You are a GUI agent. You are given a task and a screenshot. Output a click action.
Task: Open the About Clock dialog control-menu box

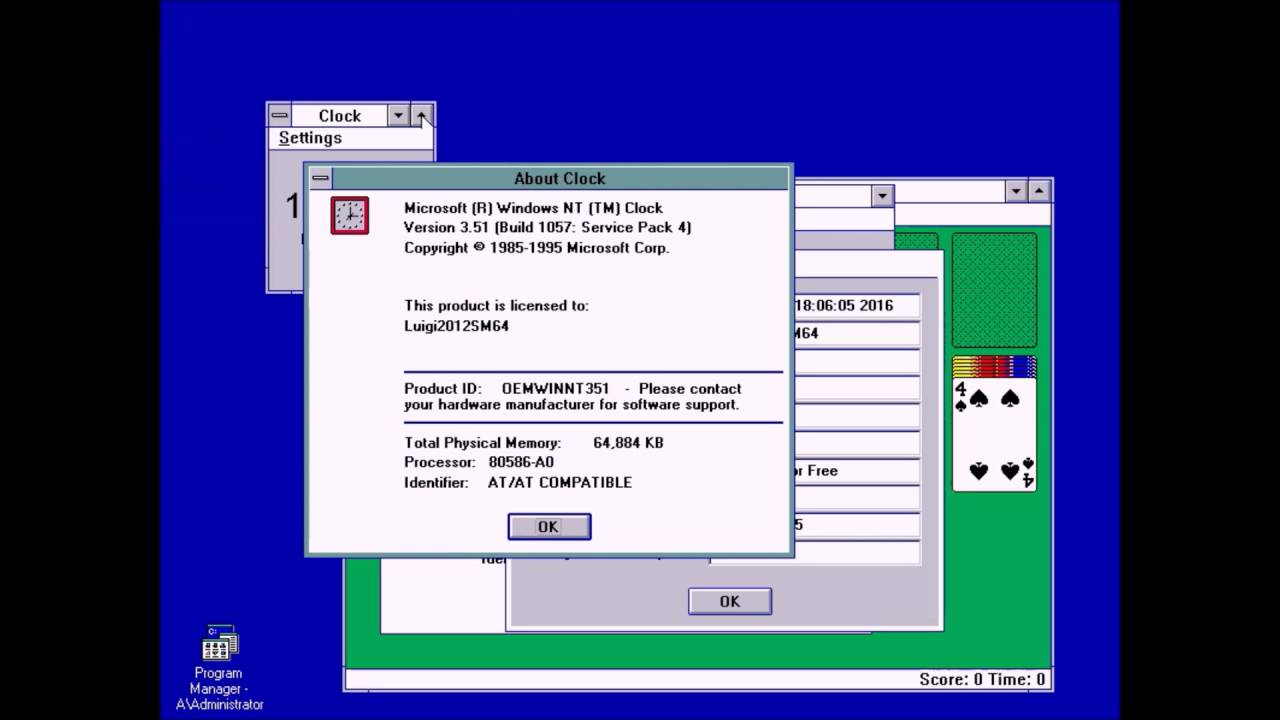pyautogui.click(x=320, y=178)
